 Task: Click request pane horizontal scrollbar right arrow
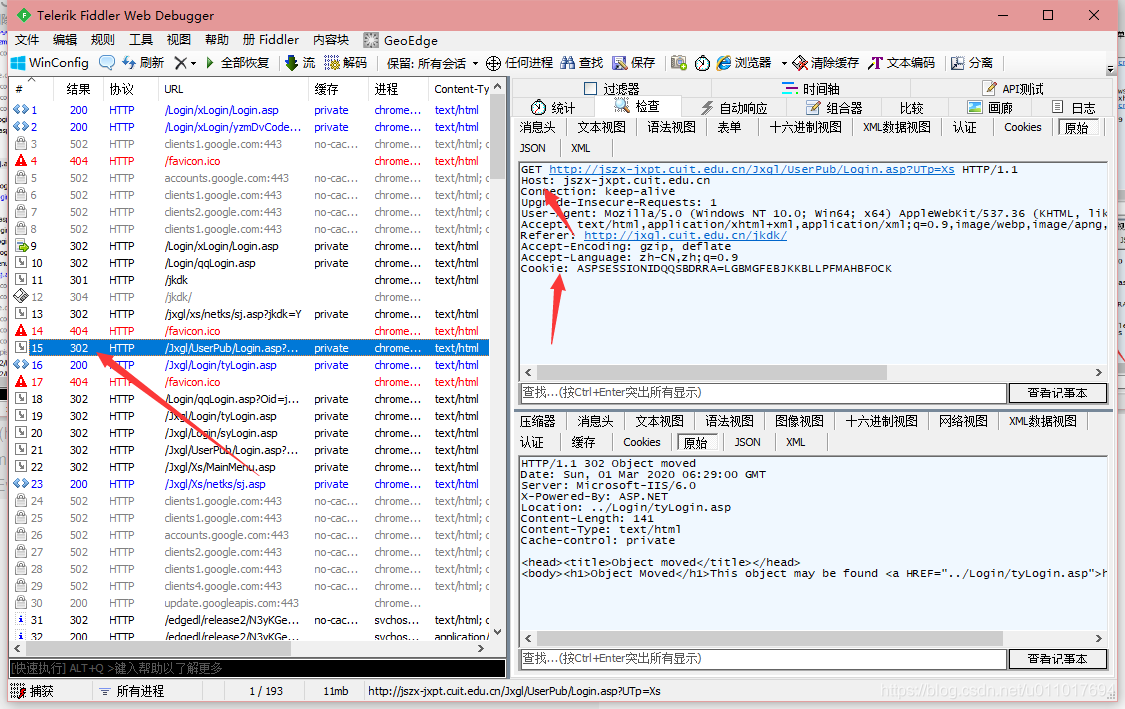1098,372
